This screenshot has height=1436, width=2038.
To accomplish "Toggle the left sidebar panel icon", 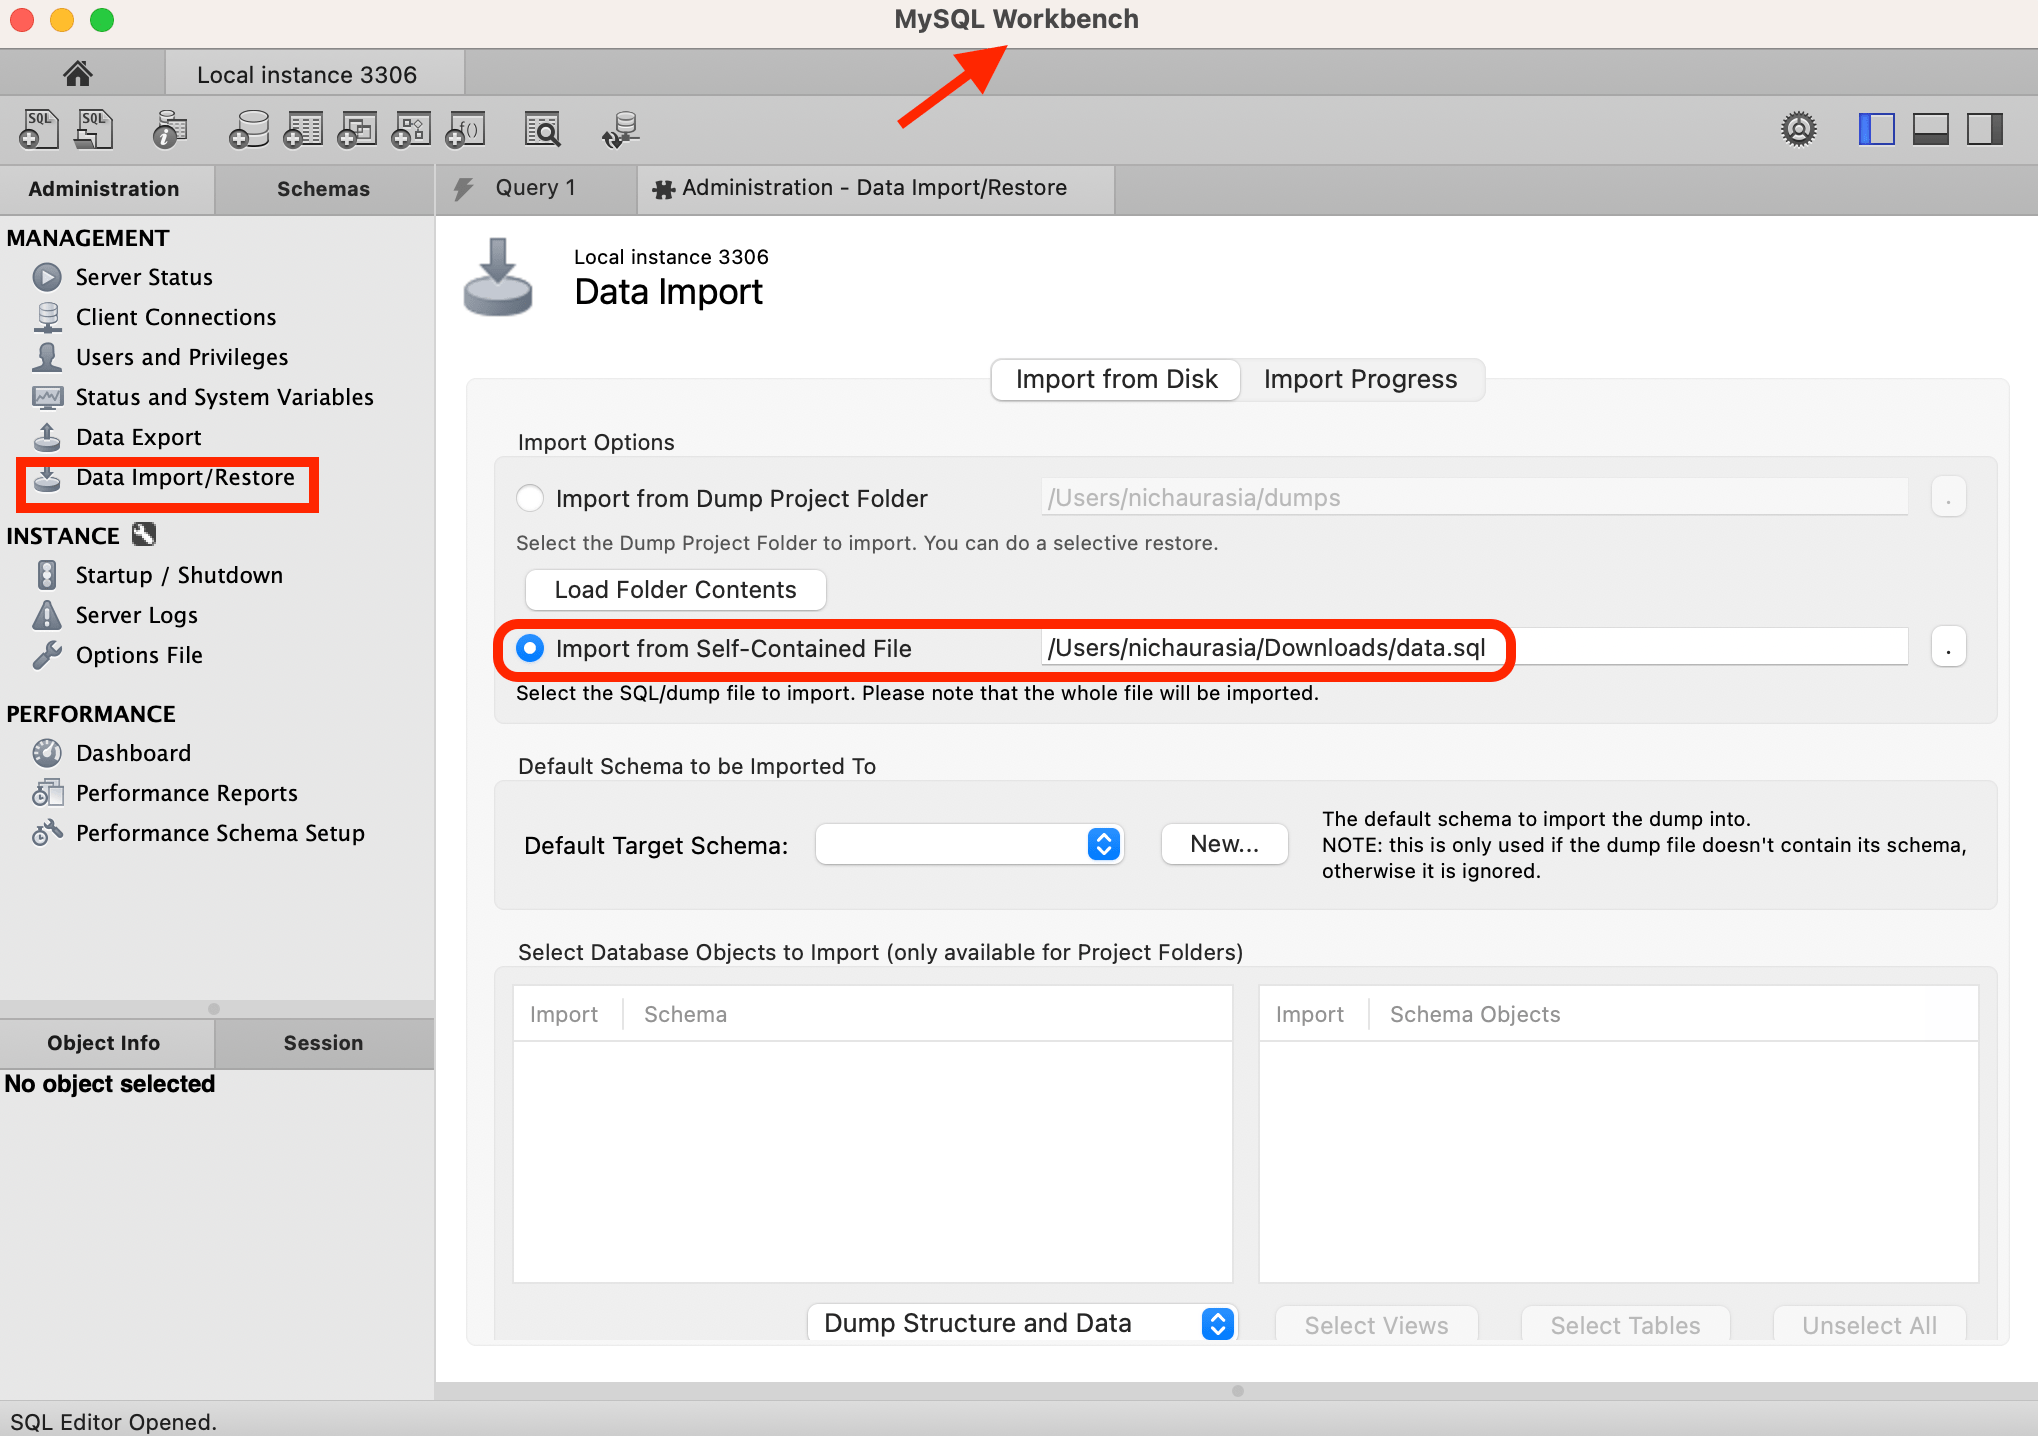I will tap(1876, 130).
